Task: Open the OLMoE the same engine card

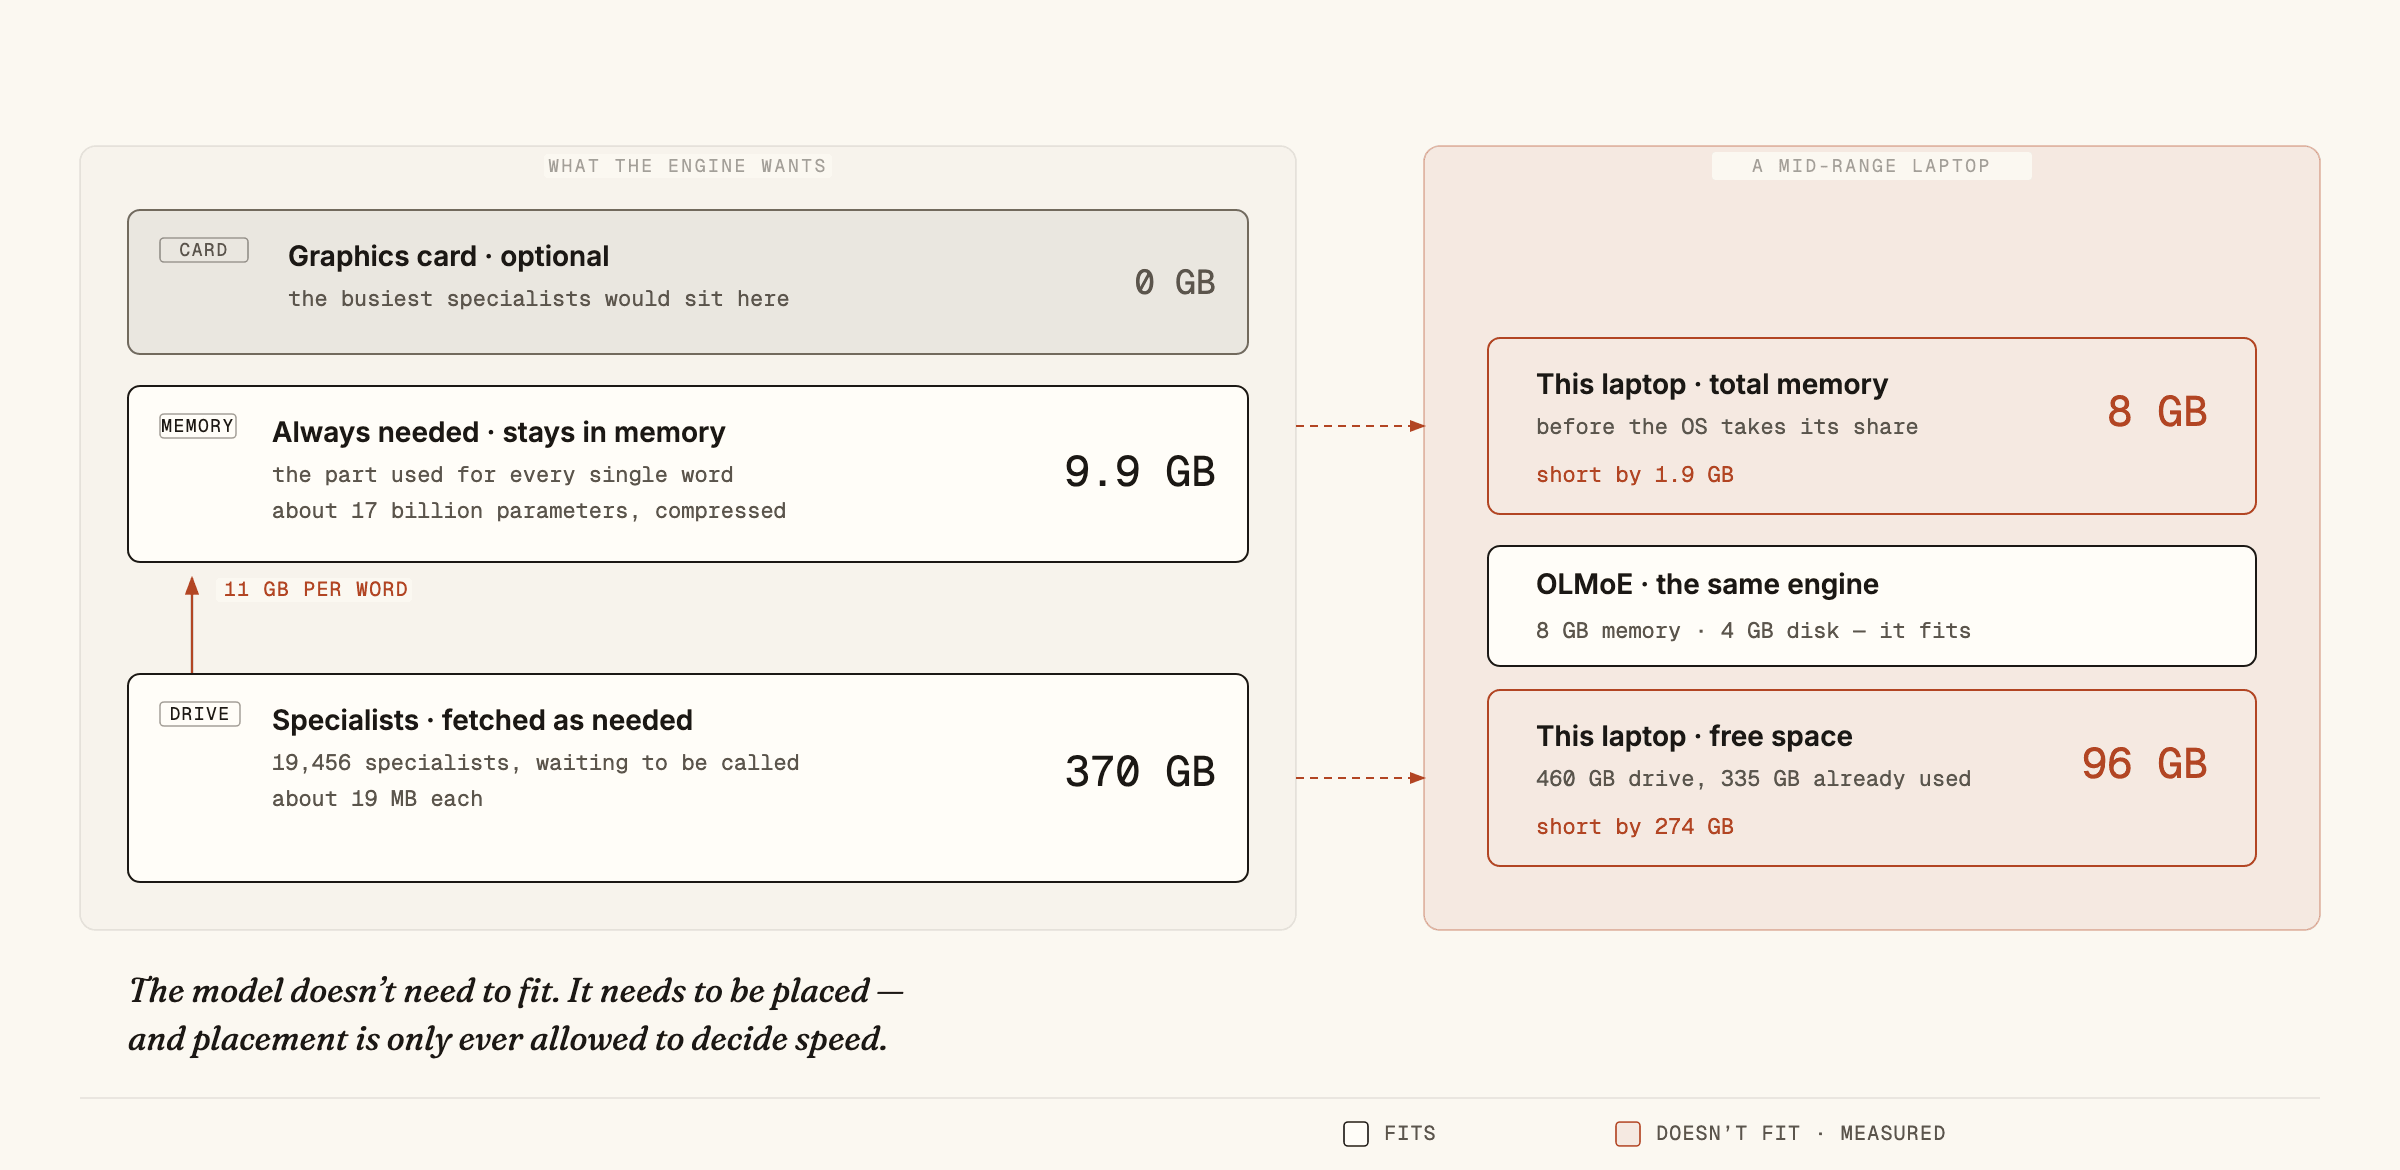Action: [1872, 606]
